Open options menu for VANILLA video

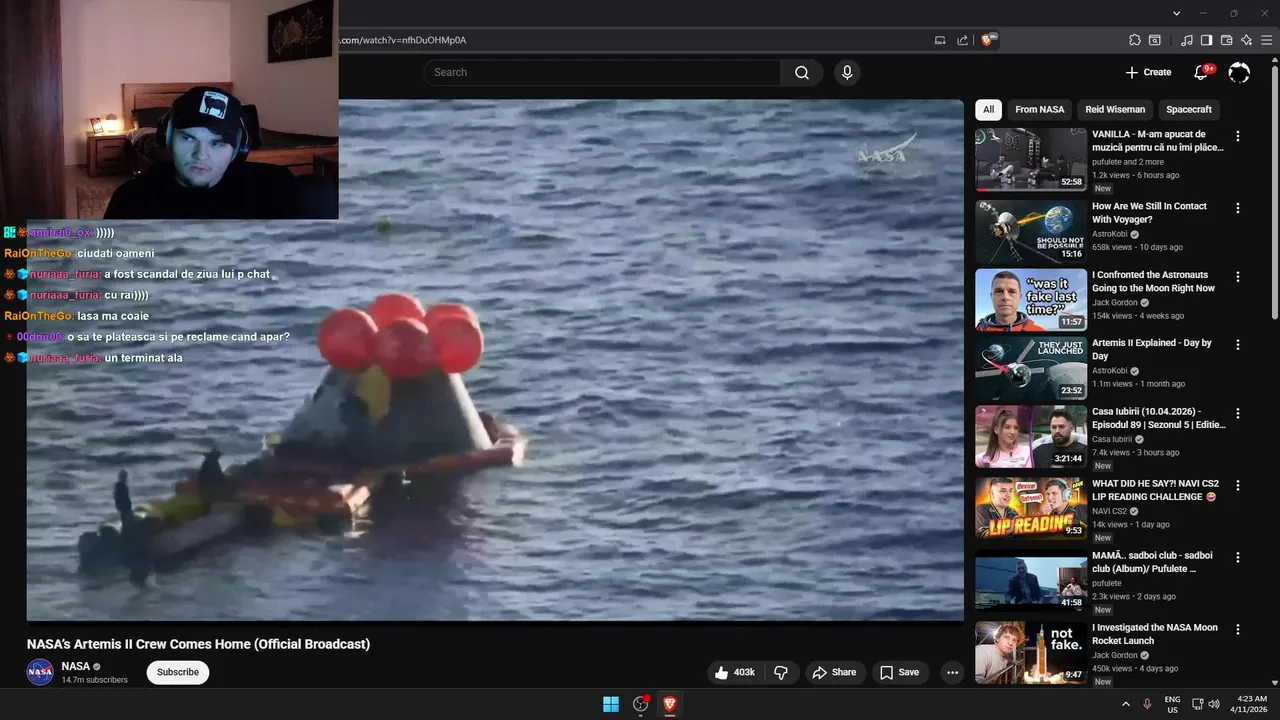pos(1238,136)
